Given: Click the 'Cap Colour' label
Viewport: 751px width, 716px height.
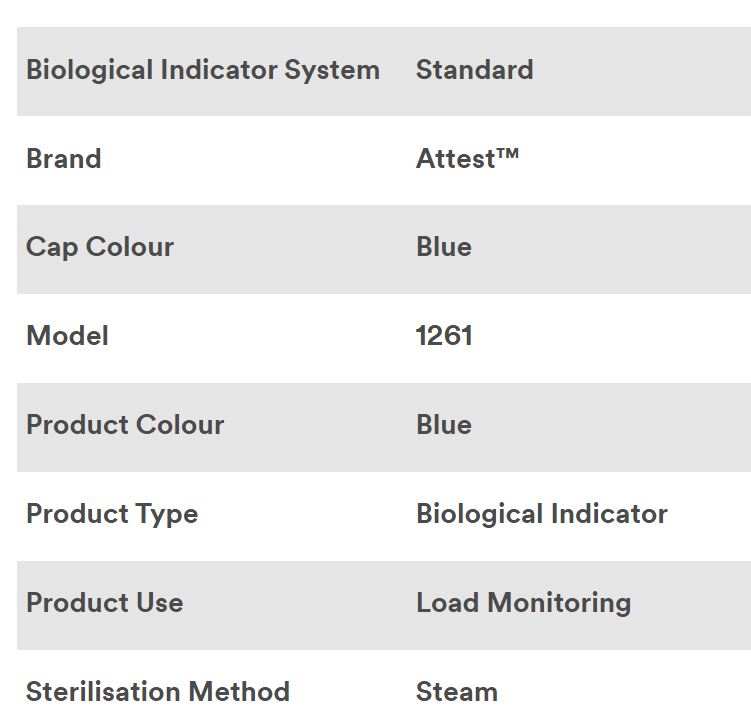Looking at the screenshot, I should pyautogui.click(x=100, y=247).
